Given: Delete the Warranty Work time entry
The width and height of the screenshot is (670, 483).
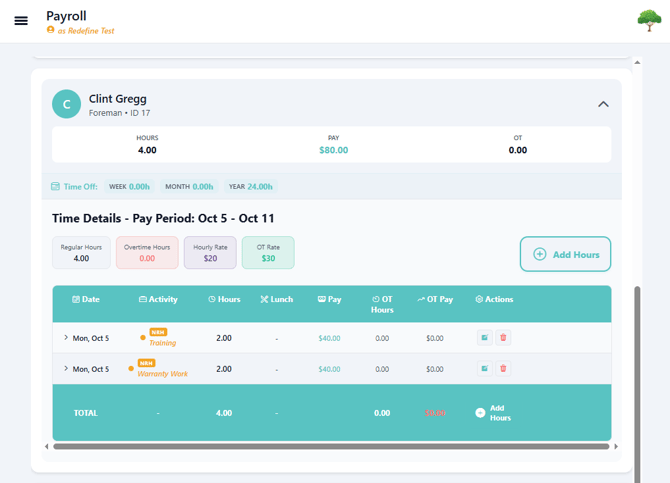Looking at the screenshot, I should click(x=503, y=368).
